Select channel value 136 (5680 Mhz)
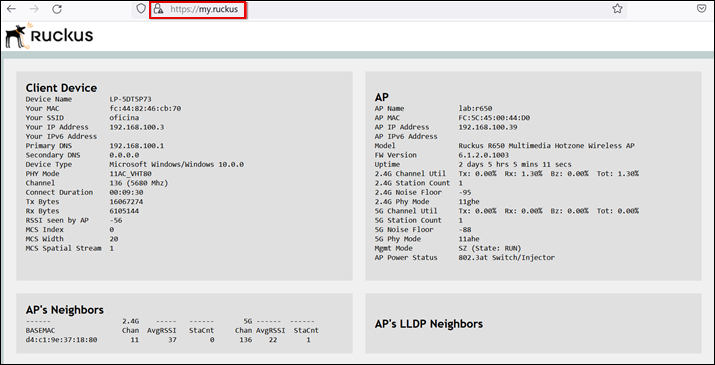The height and width of the screenshot is (365, 715). (x=139, y=183)
